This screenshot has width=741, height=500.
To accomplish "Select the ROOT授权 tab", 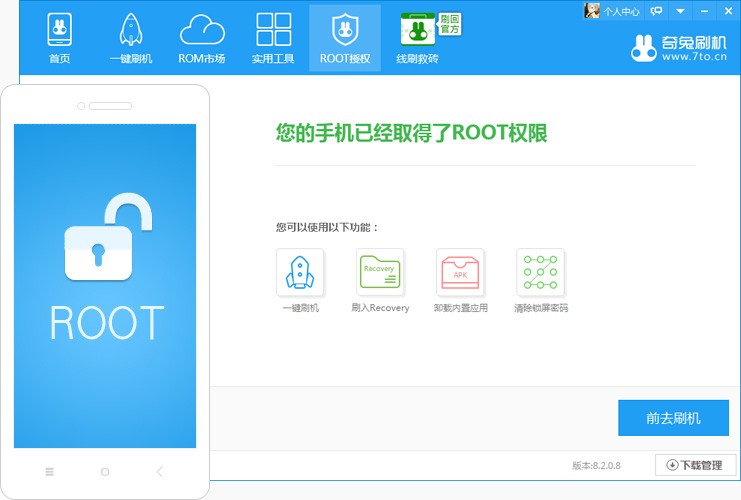I will [x=345, y=38].
